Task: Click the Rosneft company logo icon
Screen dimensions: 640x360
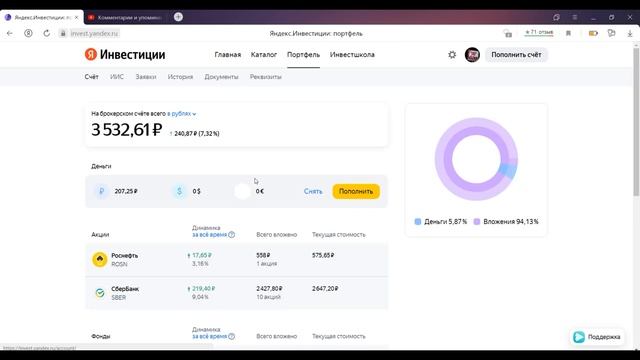Action: pos(100,259)
